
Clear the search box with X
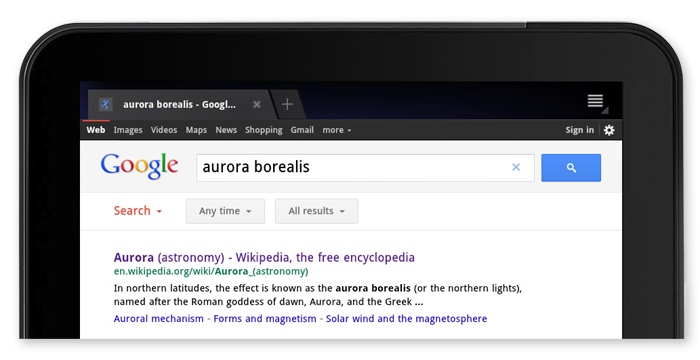[x=516, y=167]
